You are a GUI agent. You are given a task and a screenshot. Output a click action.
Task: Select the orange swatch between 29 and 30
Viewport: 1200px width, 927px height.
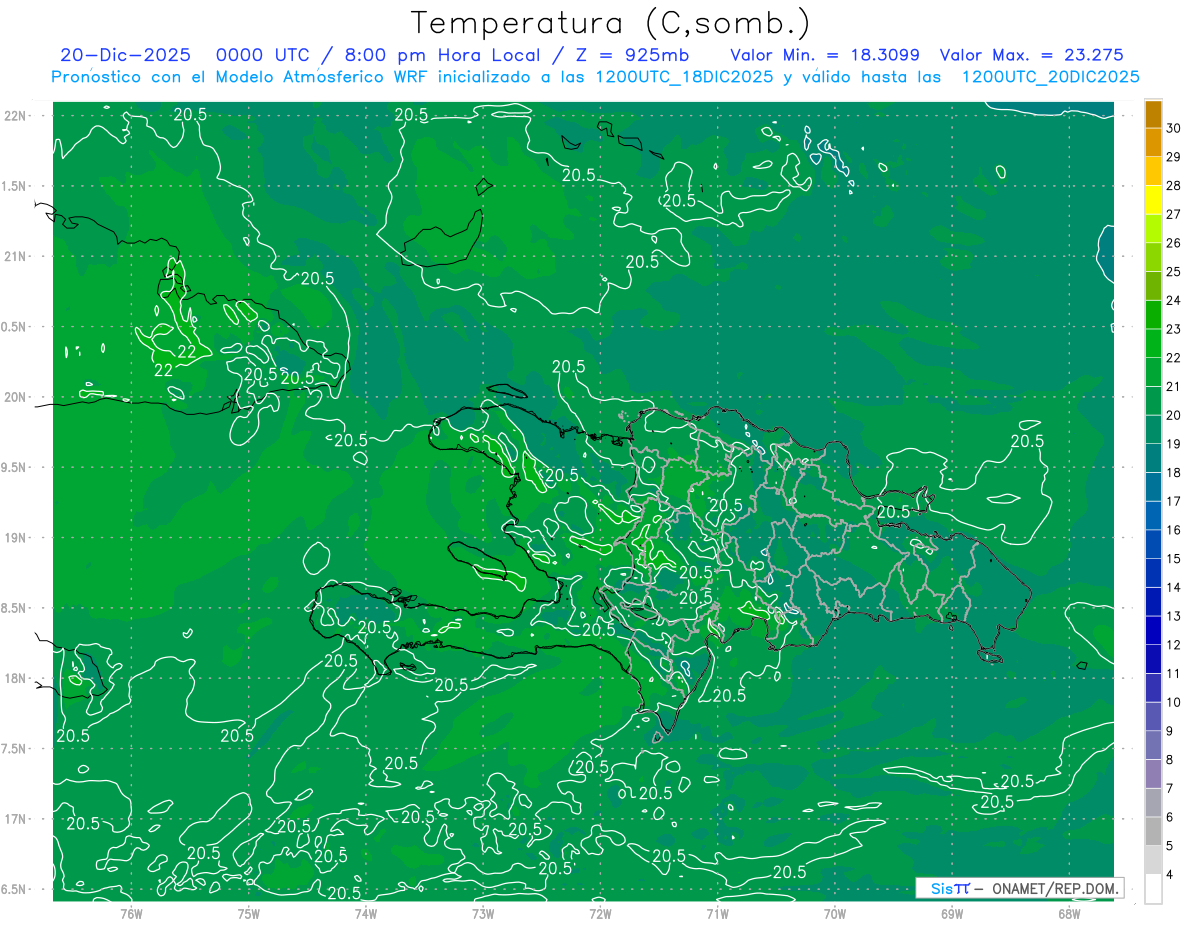pos(1153,142)
